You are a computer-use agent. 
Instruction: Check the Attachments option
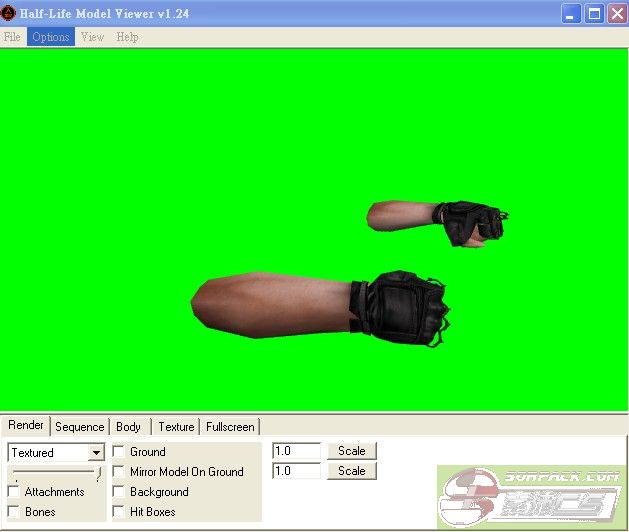coord(14,492)
